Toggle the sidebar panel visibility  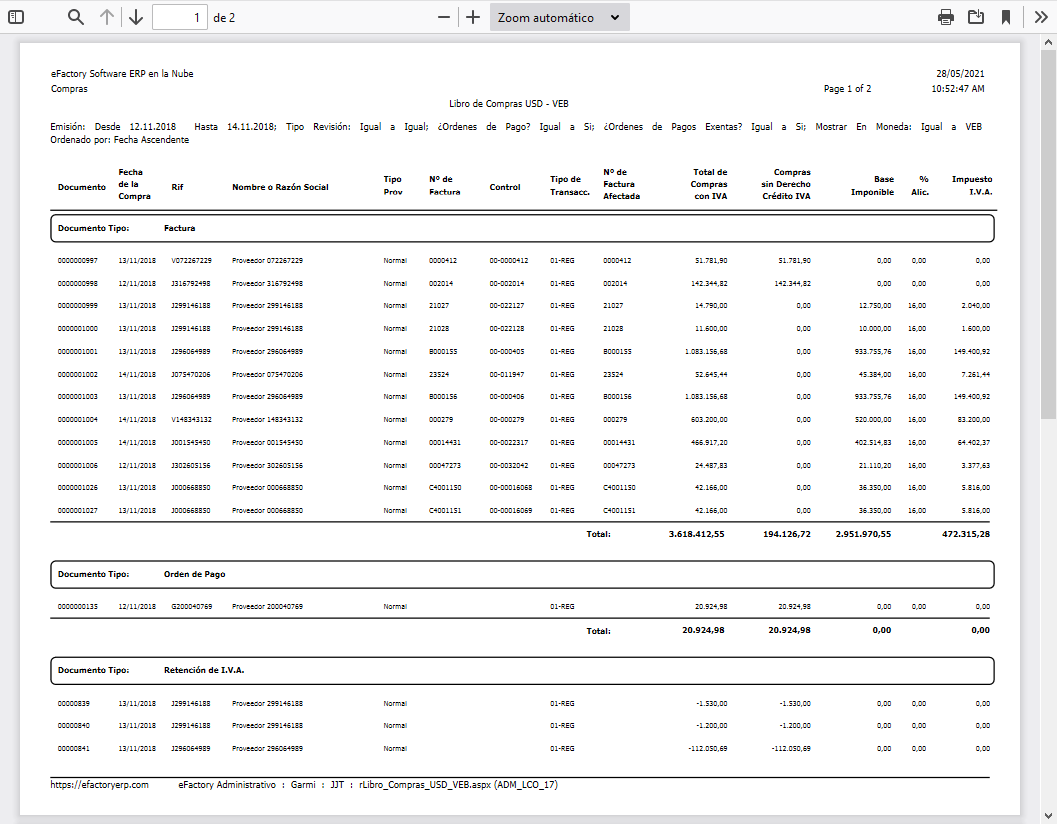(14, 17)
